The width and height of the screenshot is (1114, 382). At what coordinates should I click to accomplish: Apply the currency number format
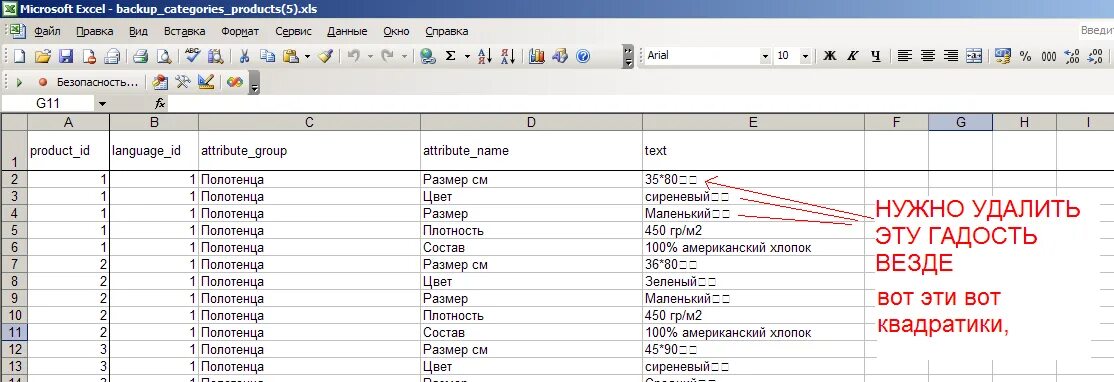pyautogui.click(x=1002, y=56)
